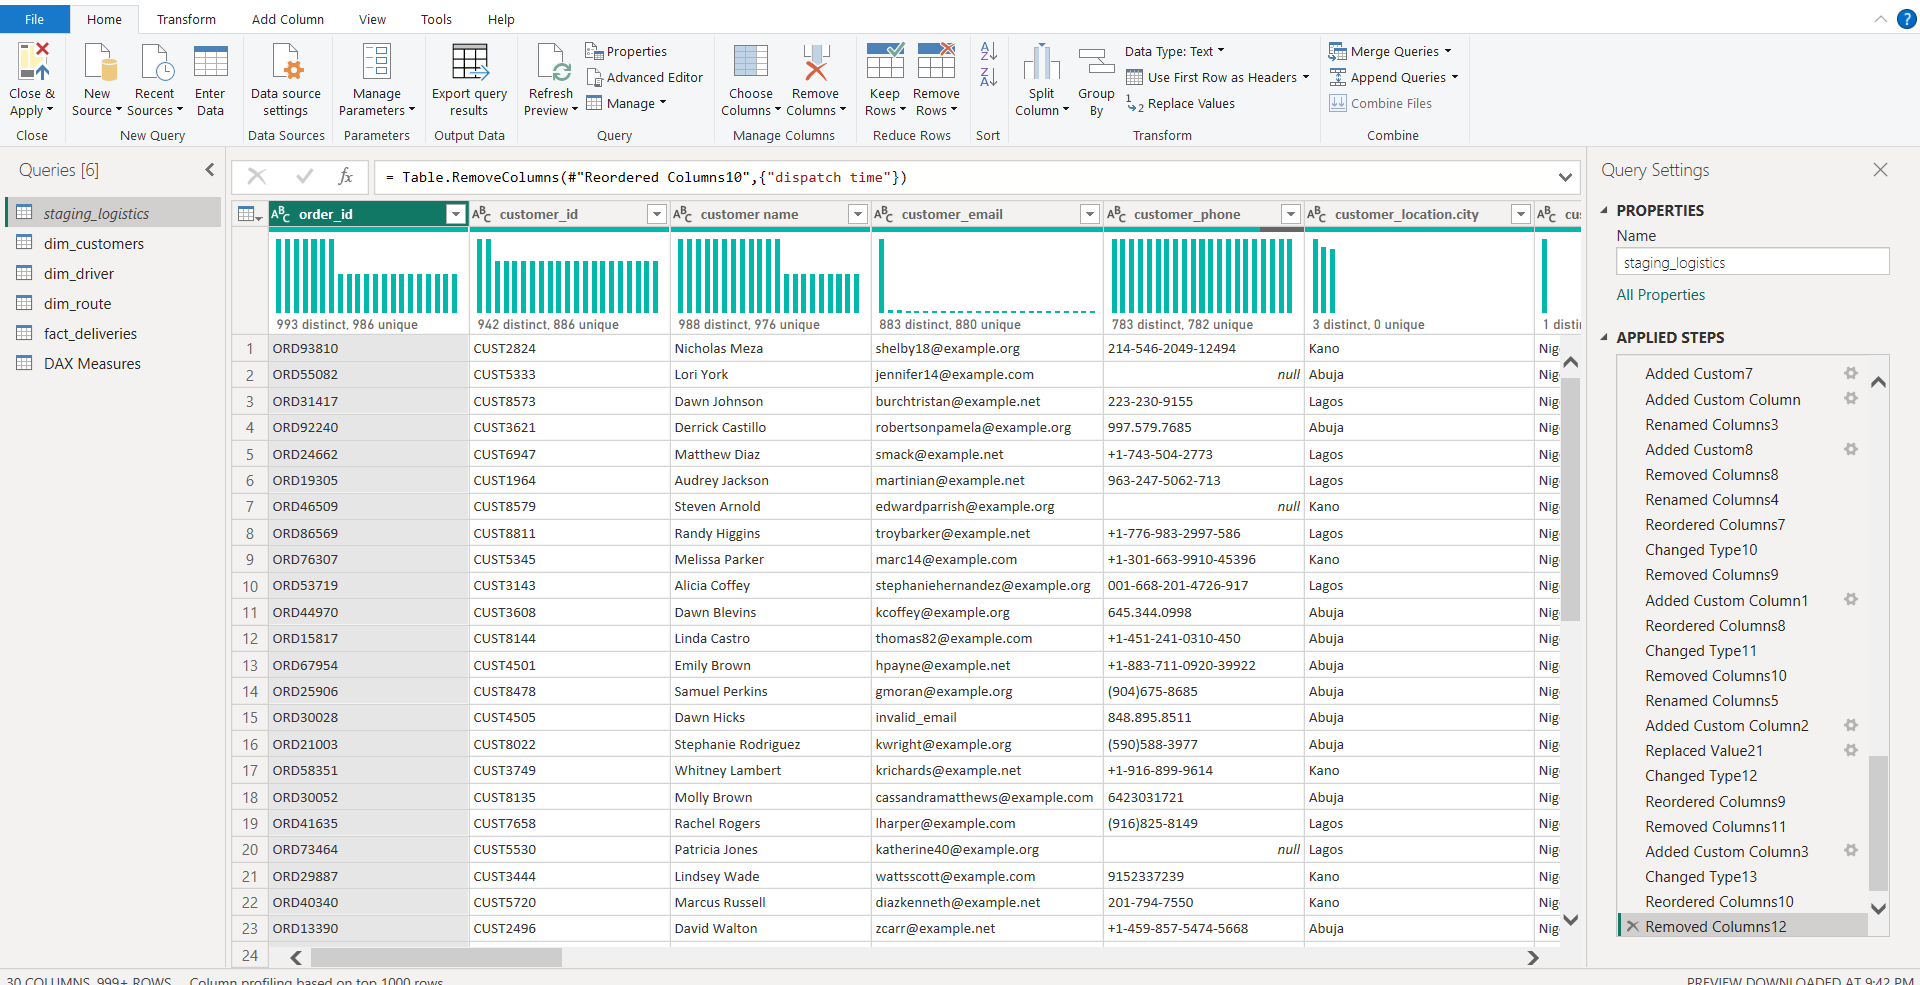
Task: Sort descending with Z-A icon
Action: tap(989, 77)
